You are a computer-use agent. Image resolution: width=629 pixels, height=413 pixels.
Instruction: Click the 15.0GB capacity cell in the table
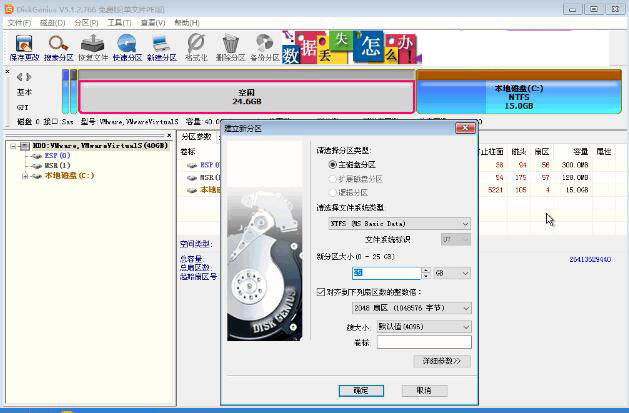click(x=577, y=190)
